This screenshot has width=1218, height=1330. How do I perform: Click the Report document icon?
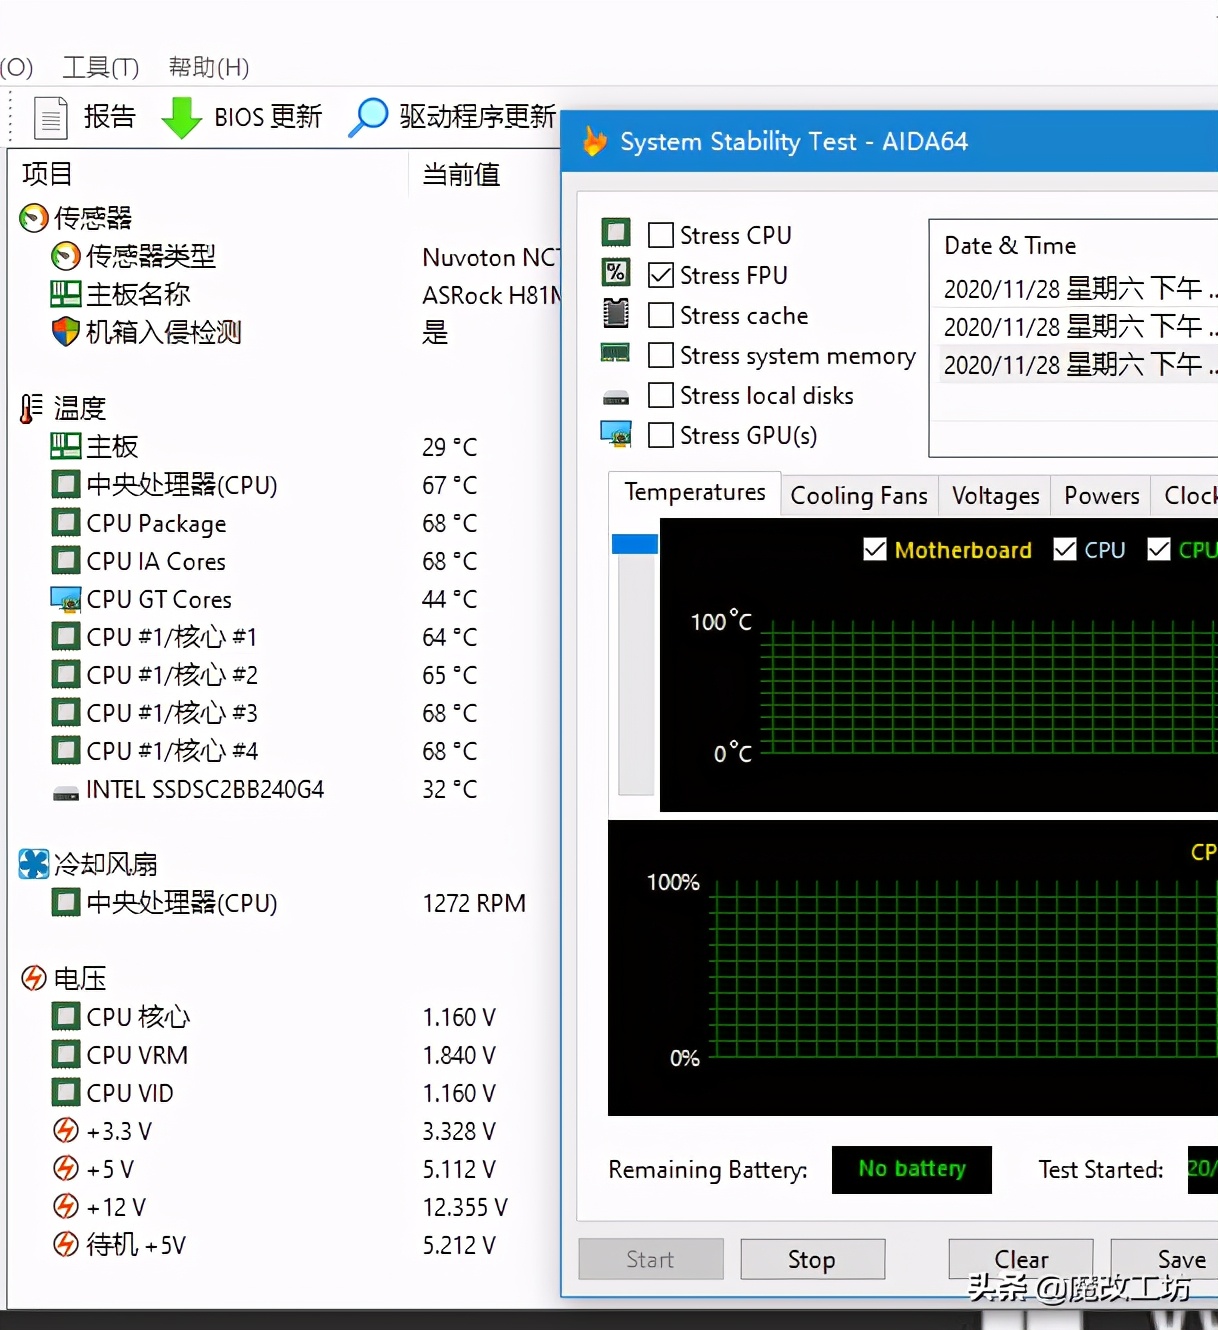pos(50,117)
